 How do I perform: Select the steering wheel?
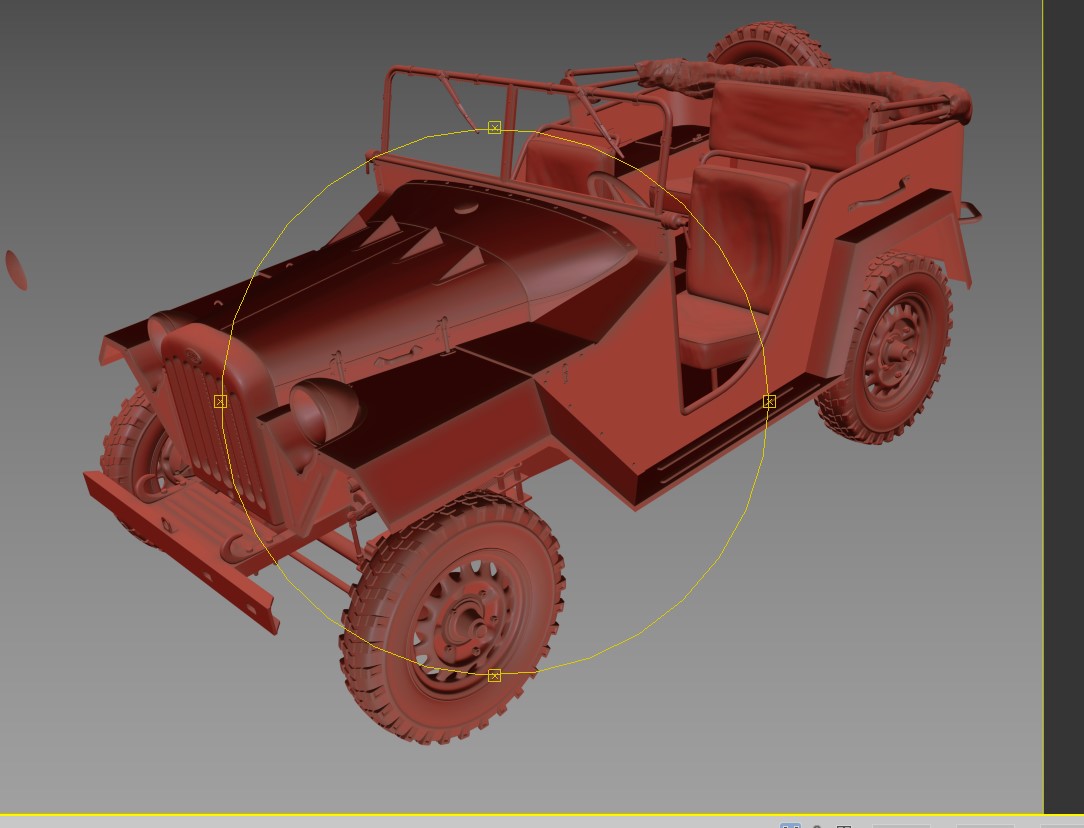(612, 187)
